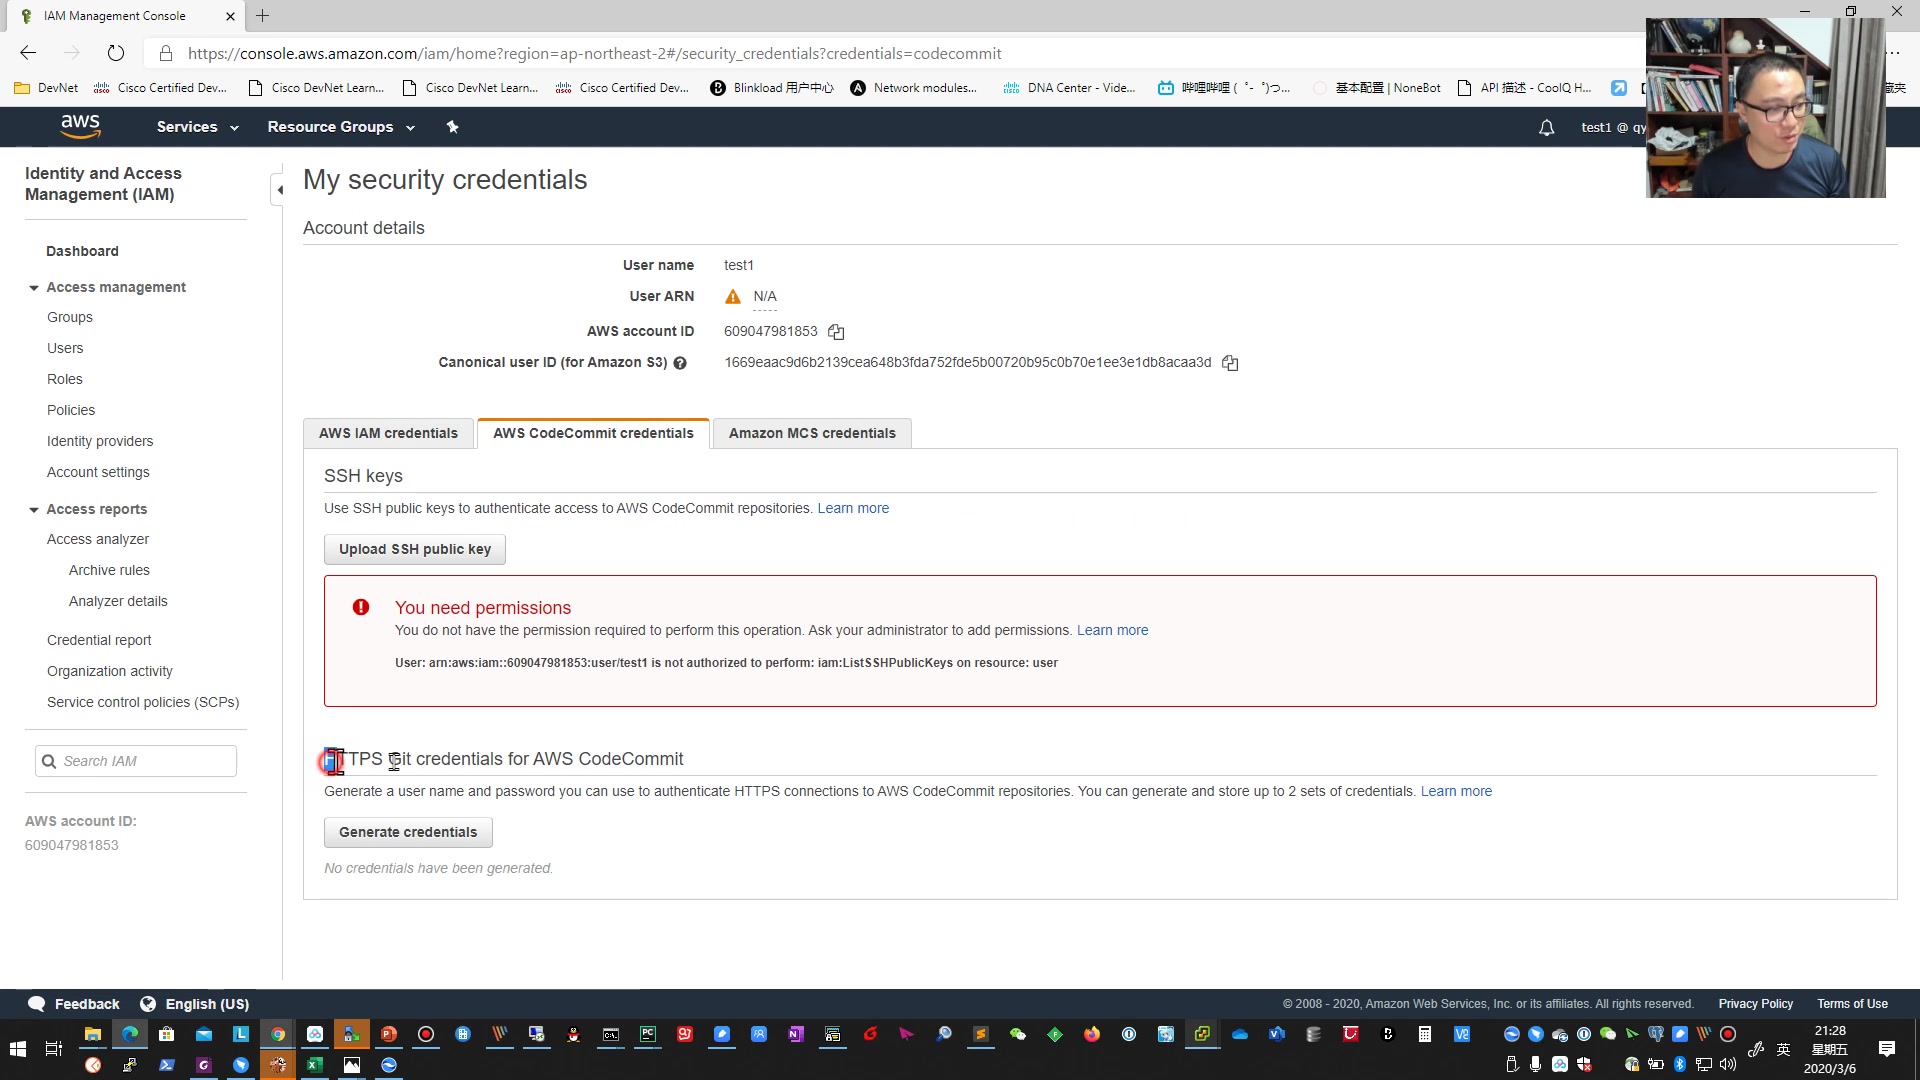Copy the AWS account ID icon

coord(836,332)
